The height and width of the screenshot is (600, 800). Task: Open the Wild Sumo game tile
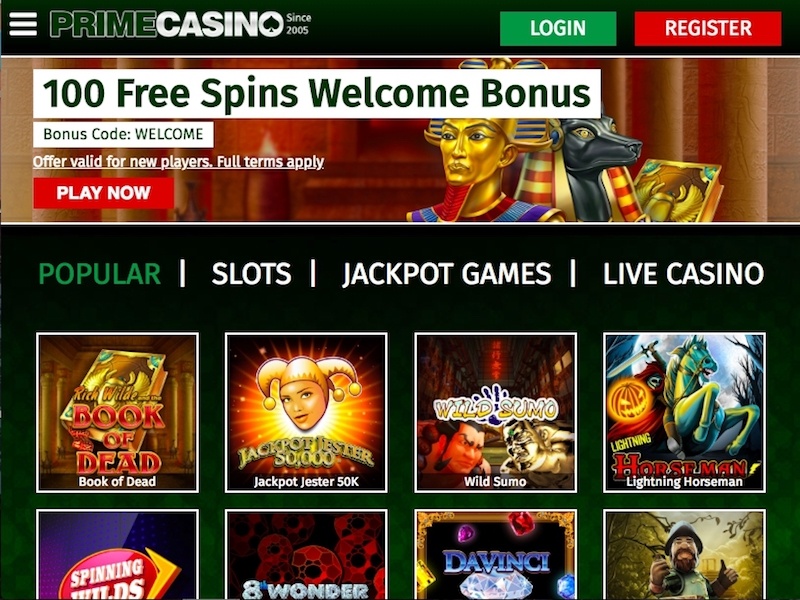pos(495,413)
